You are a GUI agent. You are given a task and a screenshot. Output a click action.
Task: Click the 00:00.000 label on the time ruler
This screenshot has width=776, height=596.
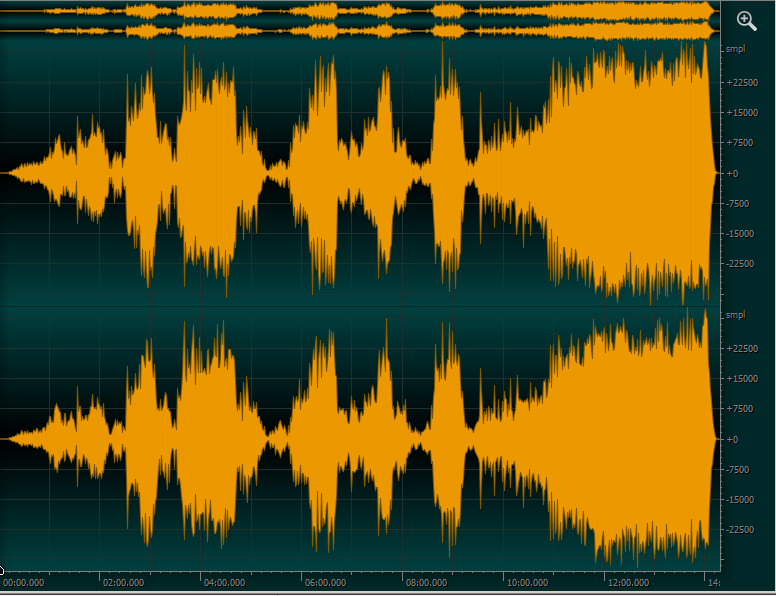point(24,583)
